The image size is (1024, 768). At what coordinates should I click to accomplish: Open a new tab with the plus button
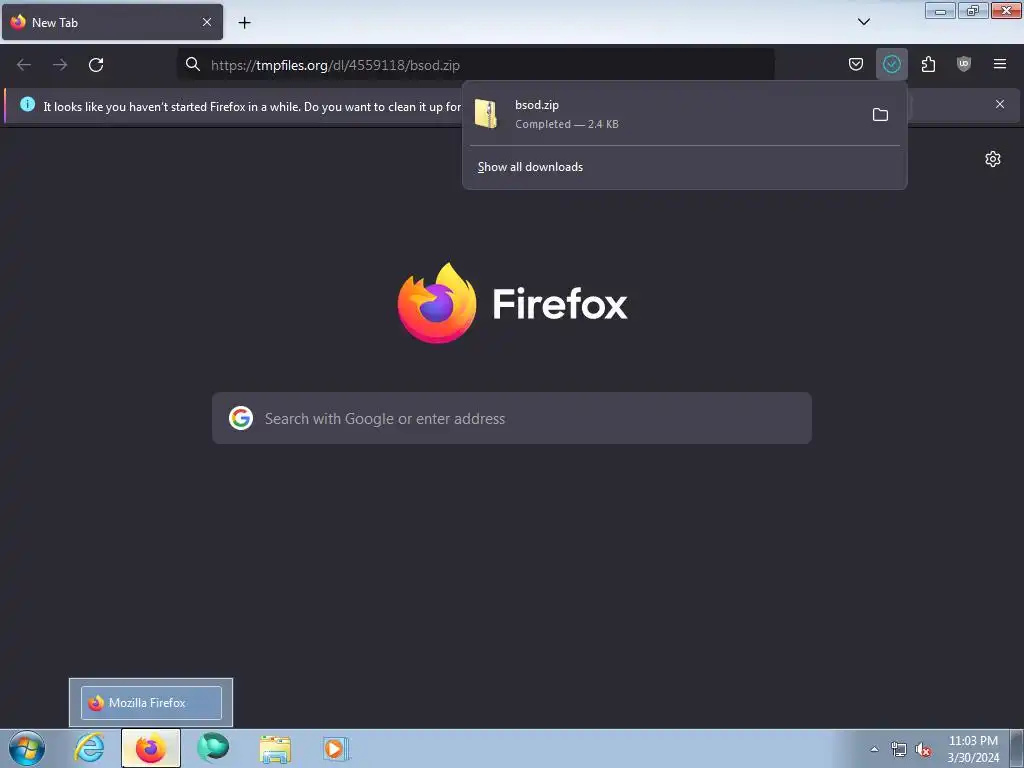244,23
